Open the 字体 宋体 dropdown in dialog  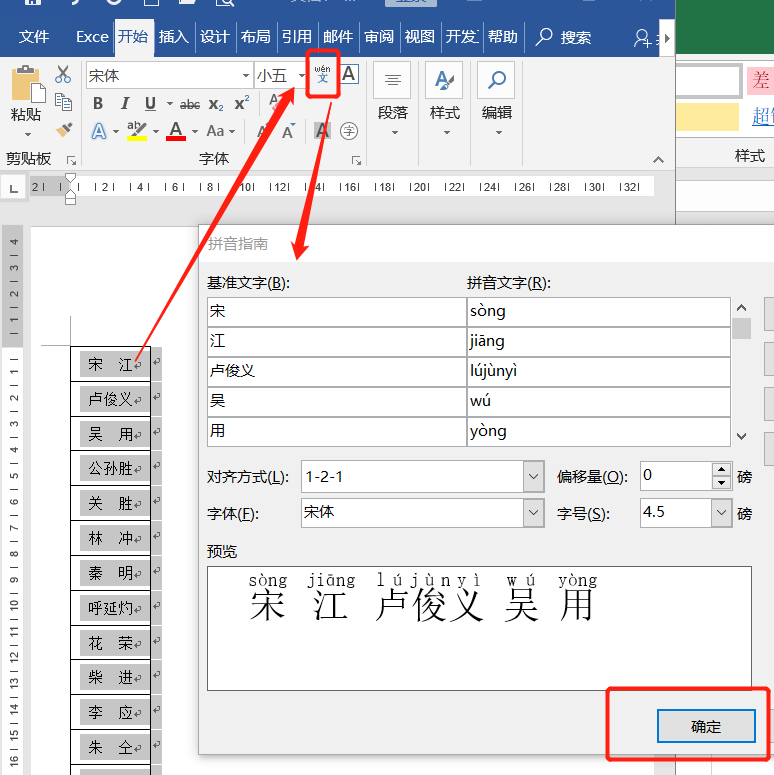tap(533, 513)
